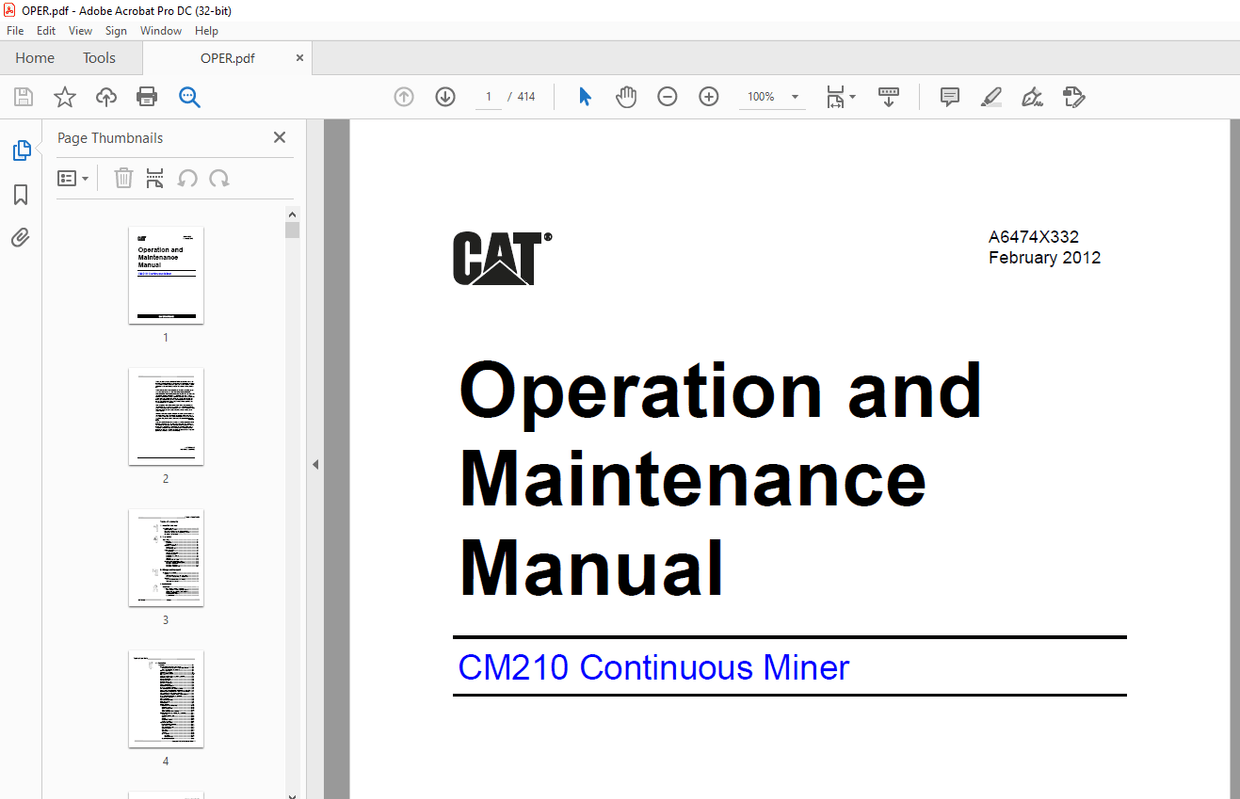This screenshot has height=799, width=1240.
Task: Select the text Selection arrow tool
Action: pos(584,96)
